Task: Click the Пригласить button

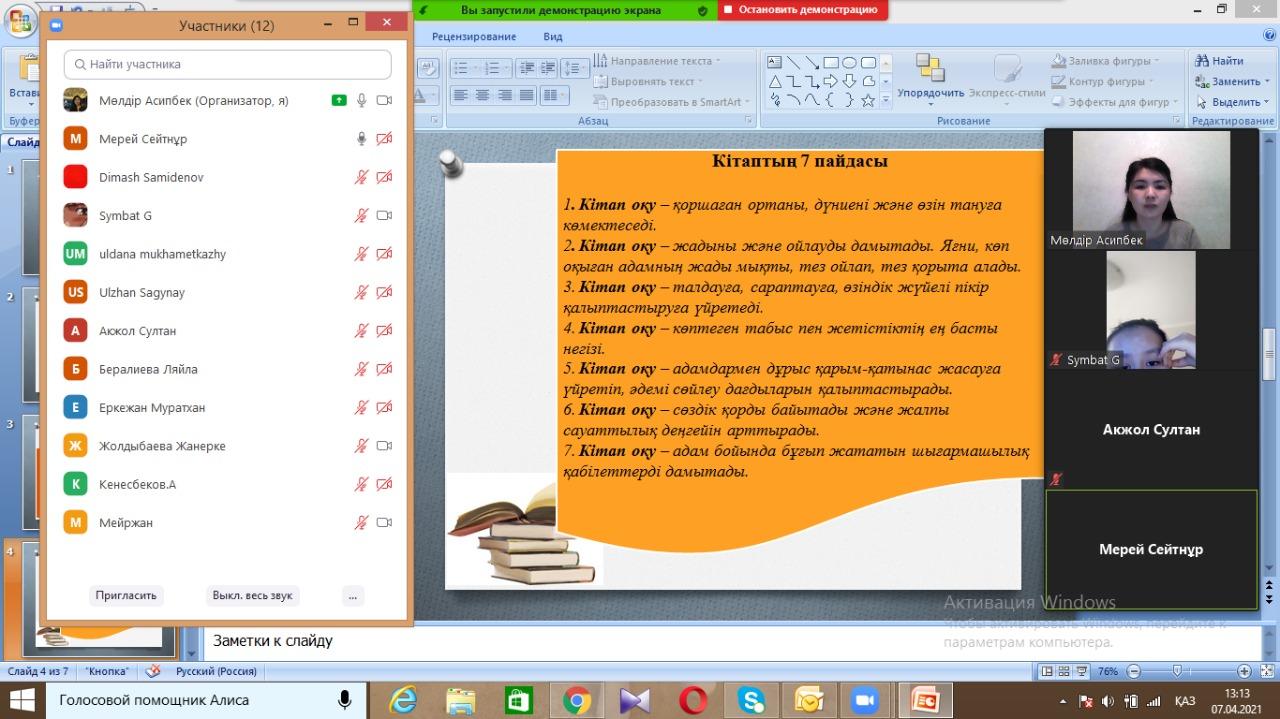Action: 126,595
